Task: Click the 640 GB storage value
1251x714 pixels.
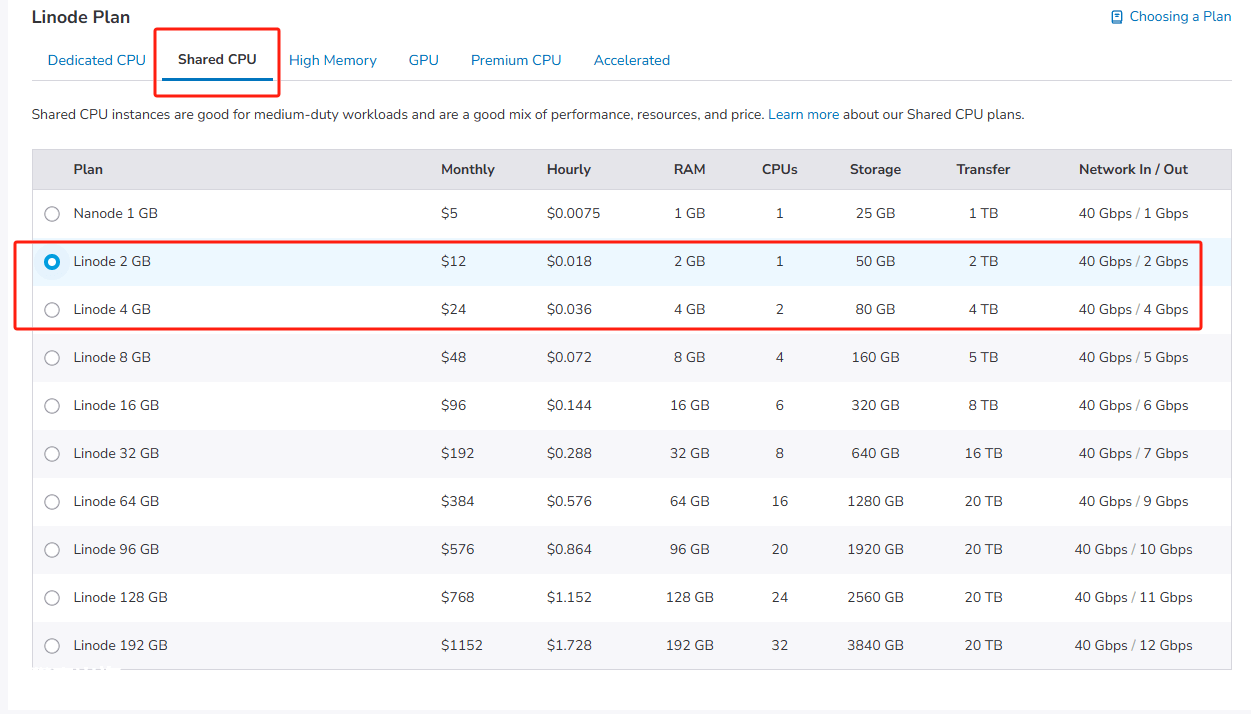Action: click(875, 453)
